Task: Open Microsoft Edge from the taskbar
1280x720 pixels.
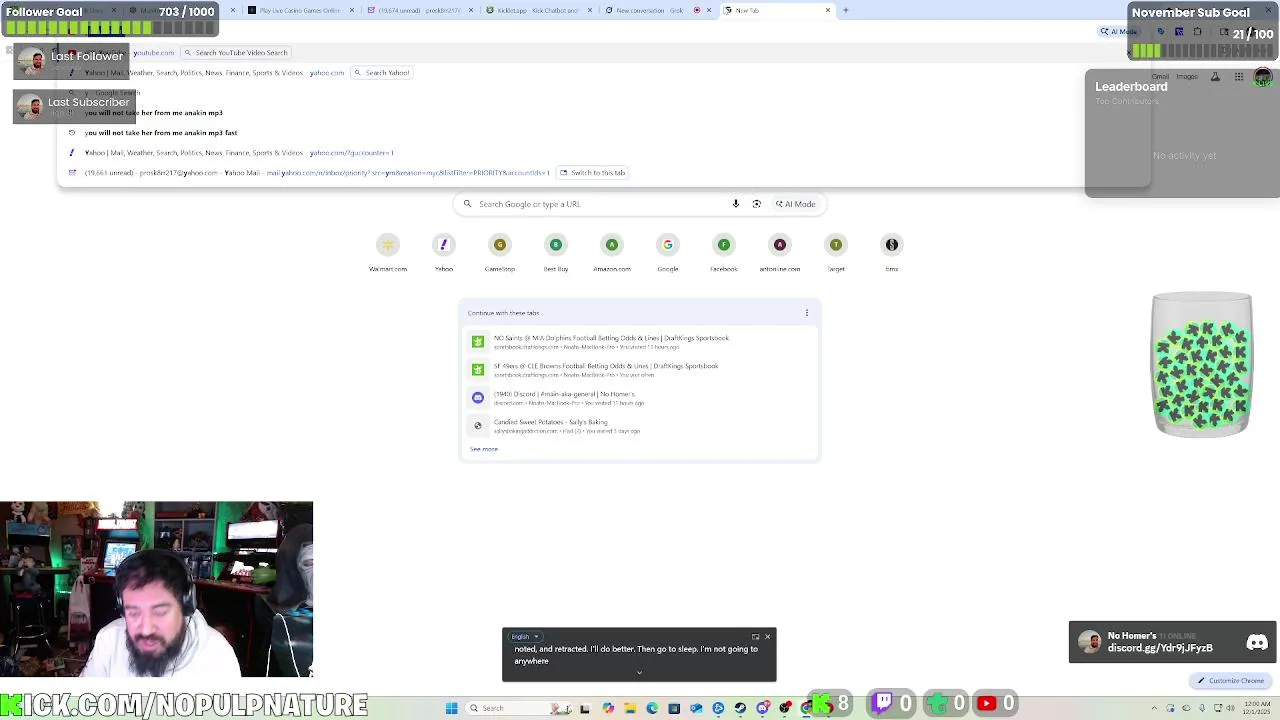Action: 652,708
